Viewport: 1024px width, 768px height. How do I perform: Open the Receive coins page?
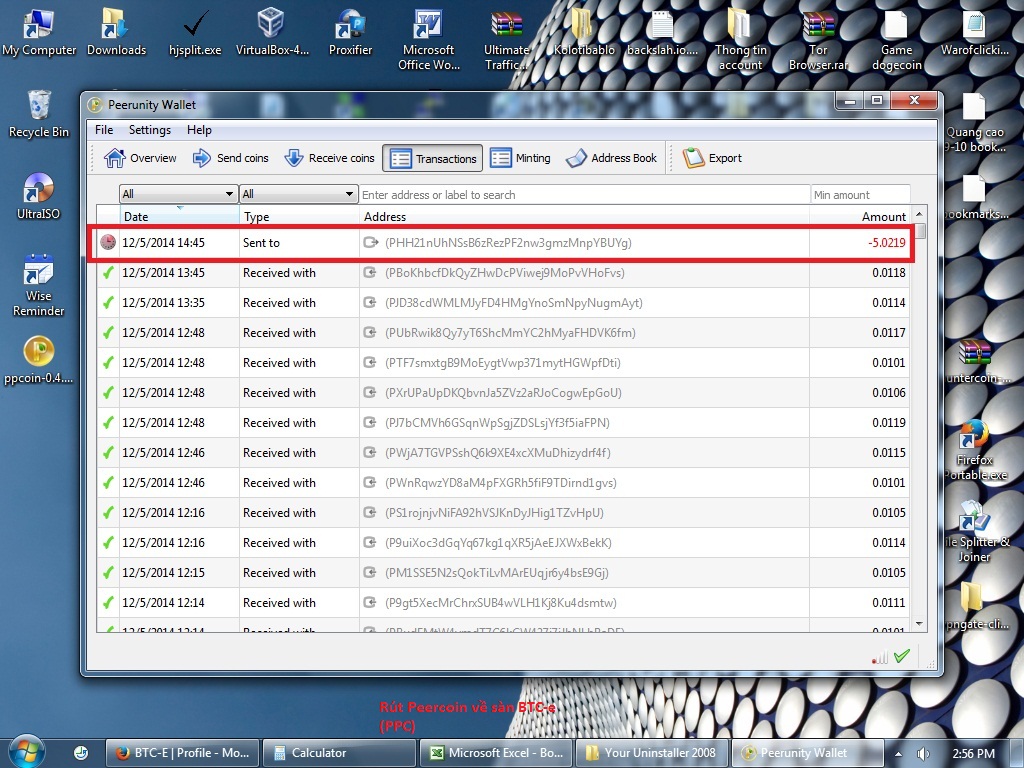329,158
